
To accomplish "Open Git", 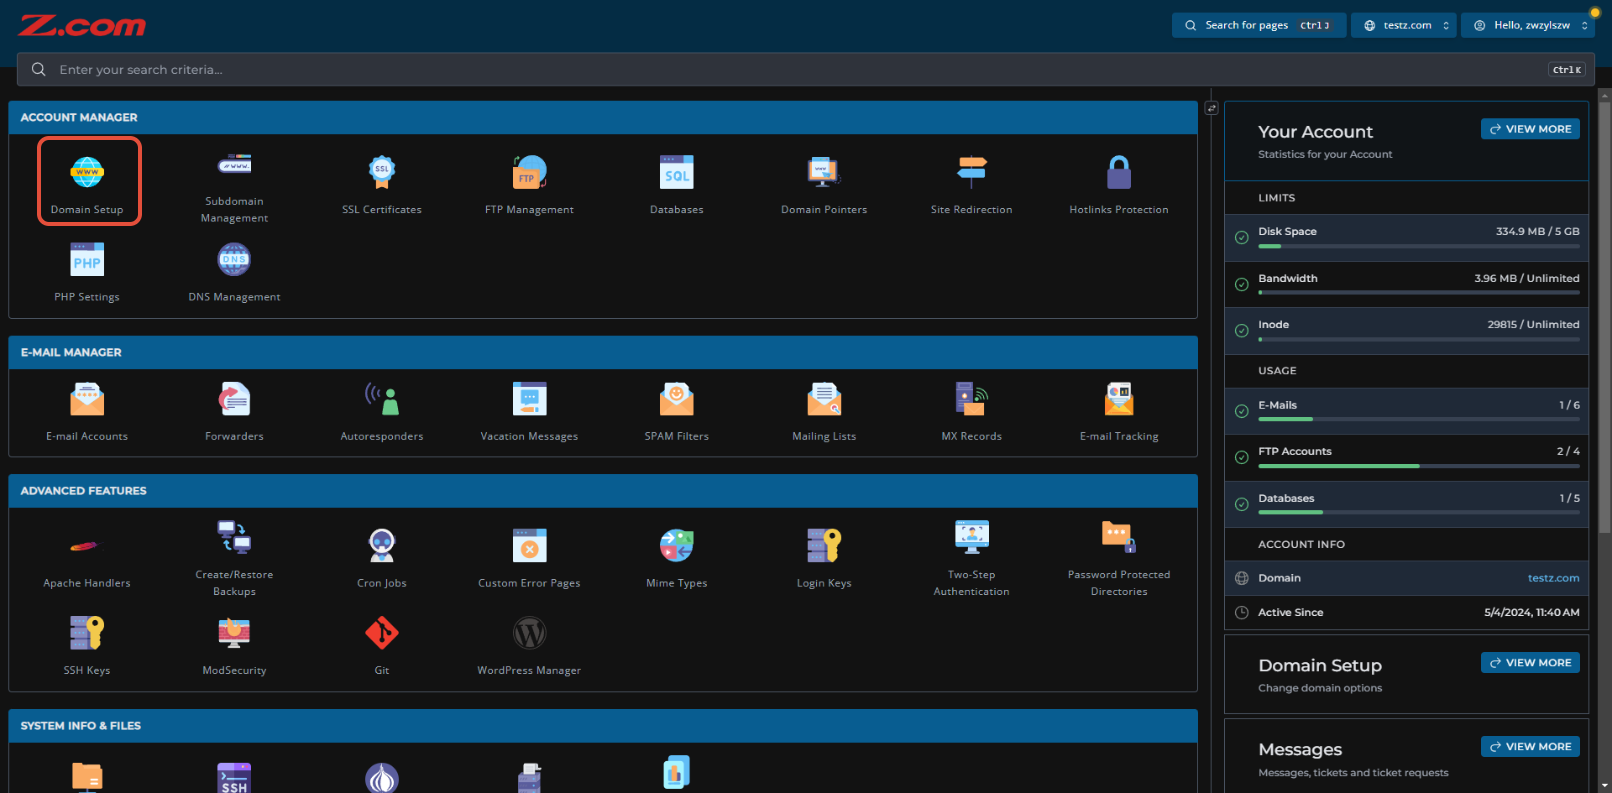I will point(382,646).
